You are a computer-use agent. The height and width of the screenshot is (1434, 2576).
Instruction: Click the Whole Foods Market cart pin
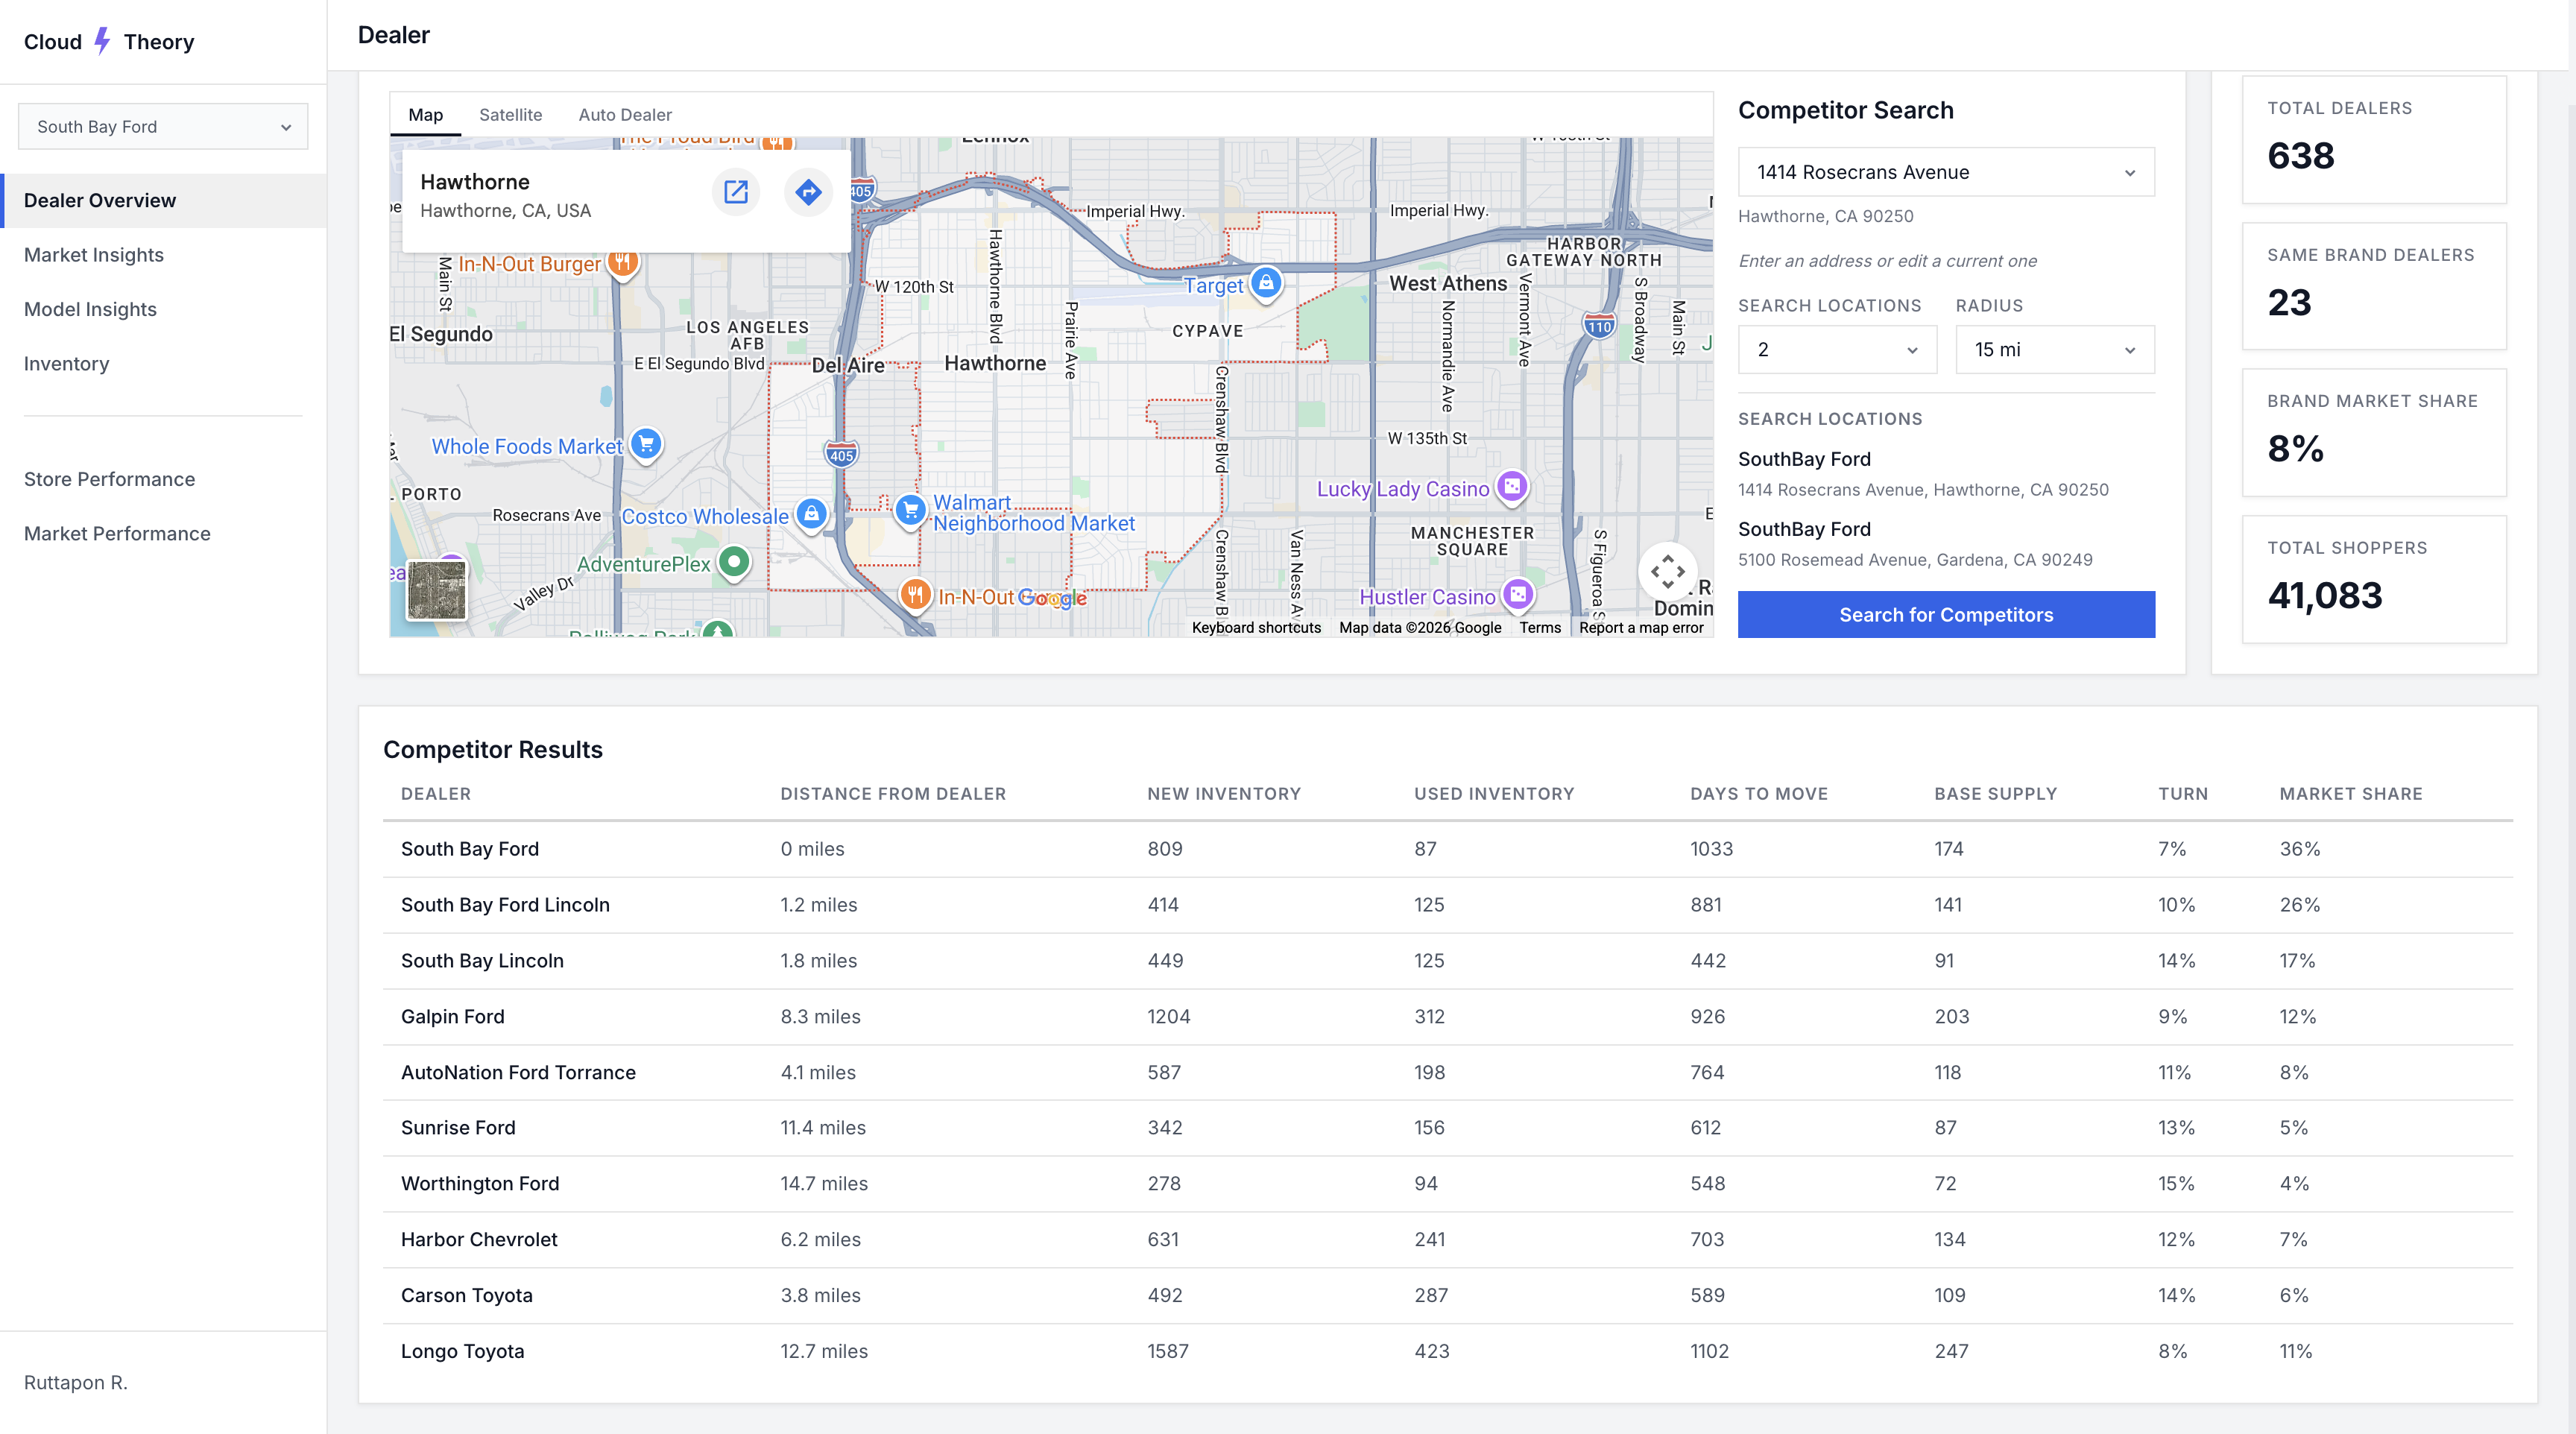647,445
